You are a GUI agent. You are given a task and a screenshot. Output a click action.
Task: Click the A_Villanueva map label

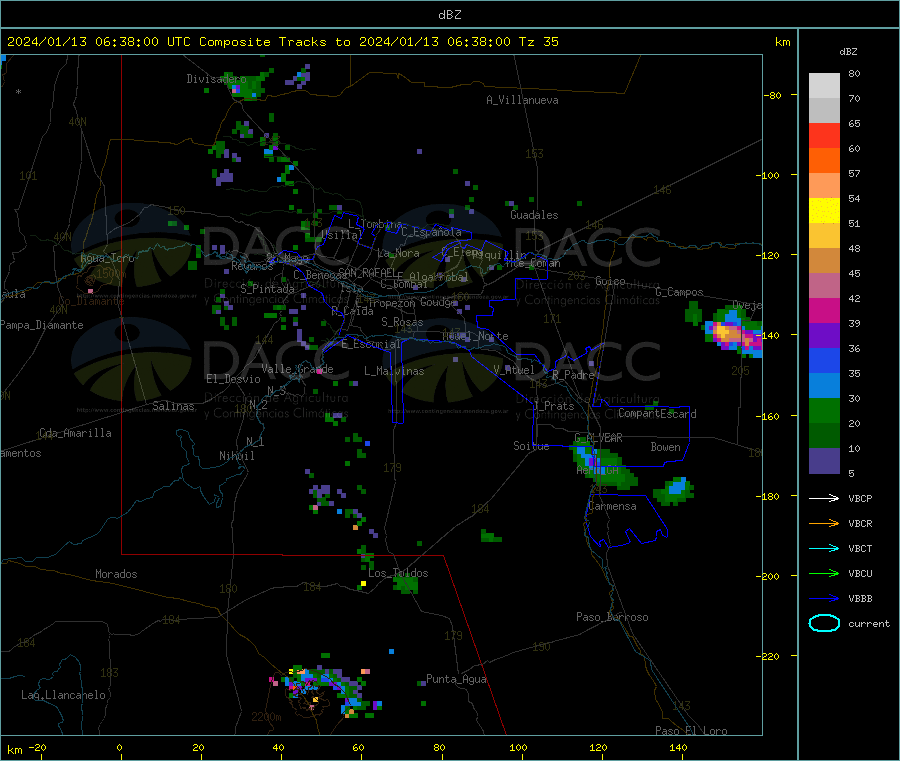pyautogui.click(x=522, y=100)
